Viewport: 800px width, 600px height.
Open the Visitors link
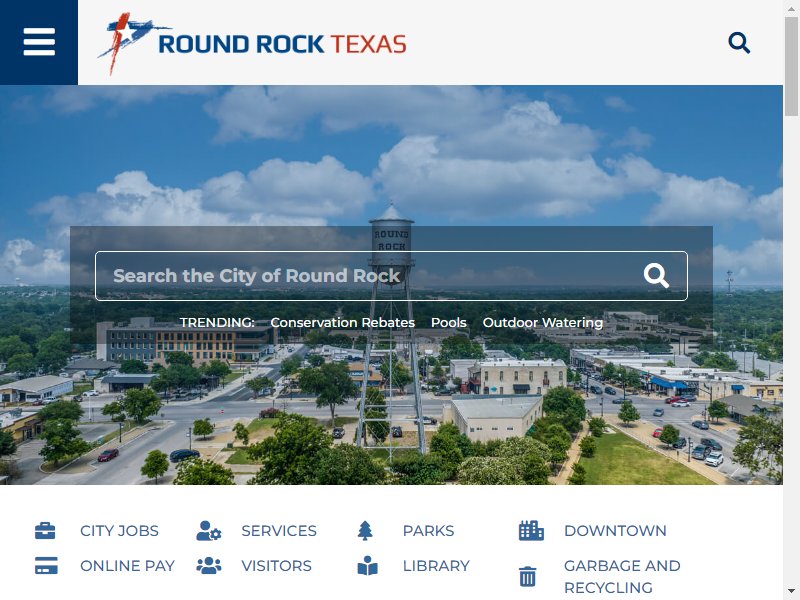(277, 565)
